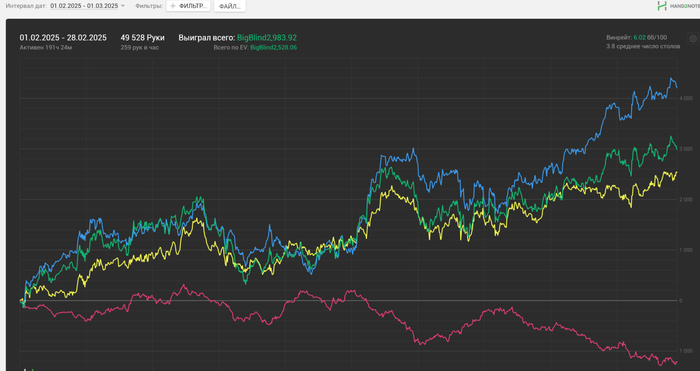The width and height of the screenshot is (700, 371).
Task: Open the graph settings gear icon
Action: [693, 39]
